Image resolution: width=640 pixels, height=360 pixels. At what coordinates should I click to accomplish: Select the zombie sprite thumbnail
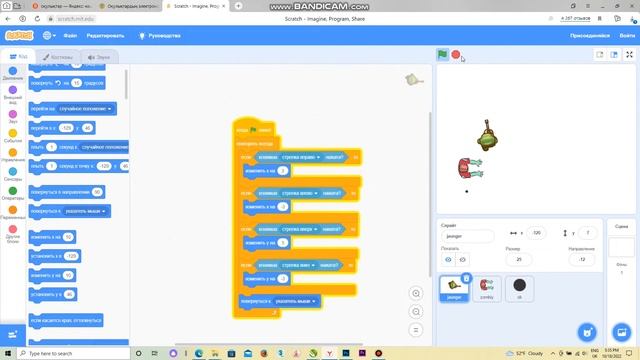tap(487, 289)
